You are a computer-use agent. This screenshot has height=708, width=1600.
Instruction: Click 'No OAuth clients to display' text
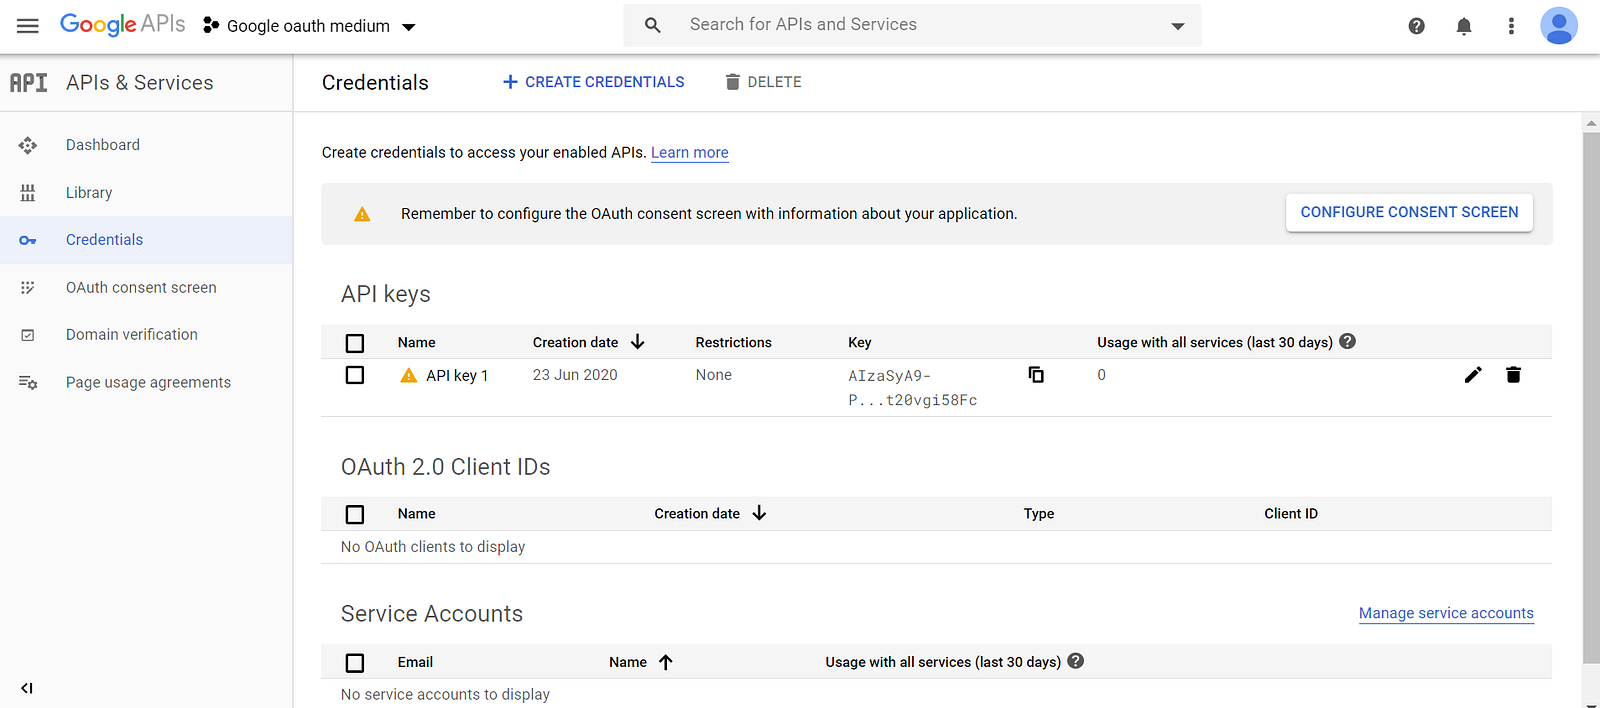[x=433, y=547]
